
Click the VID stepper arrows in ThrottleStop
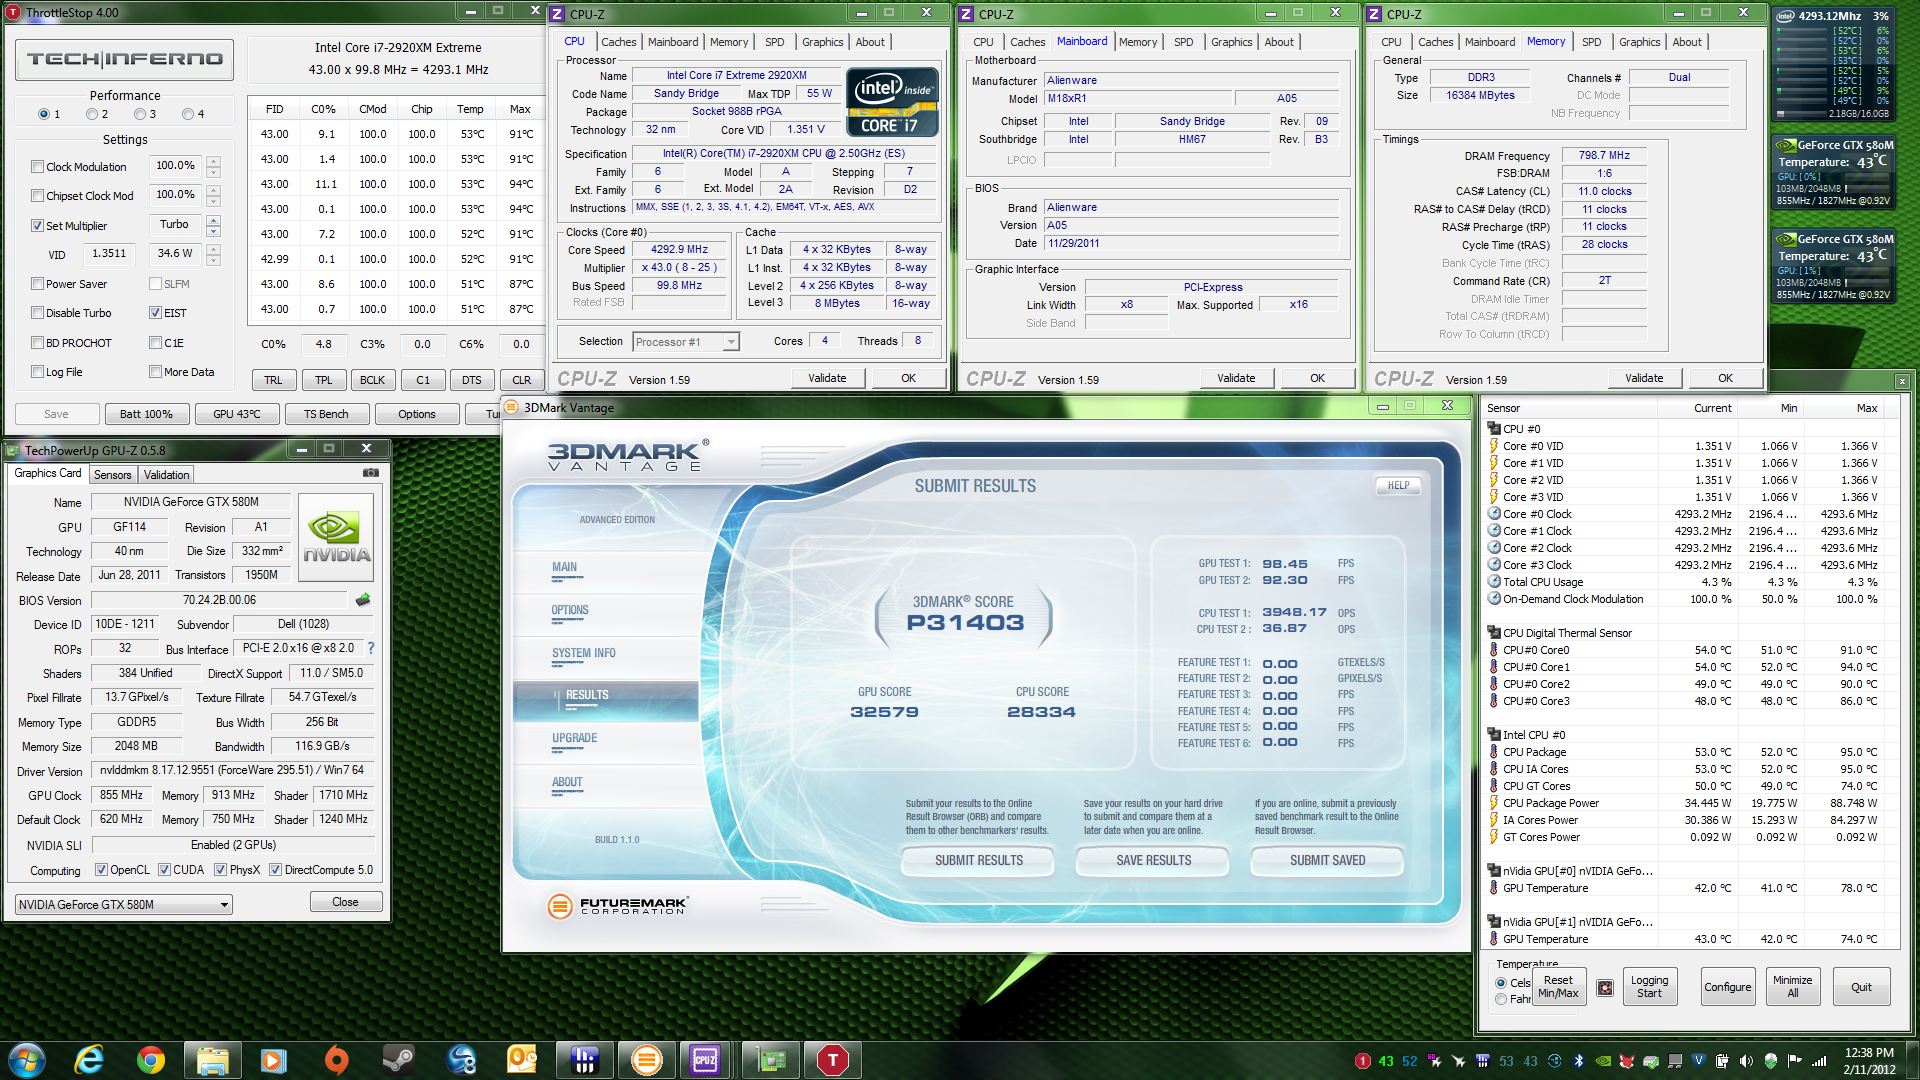(x=213, y=254)
